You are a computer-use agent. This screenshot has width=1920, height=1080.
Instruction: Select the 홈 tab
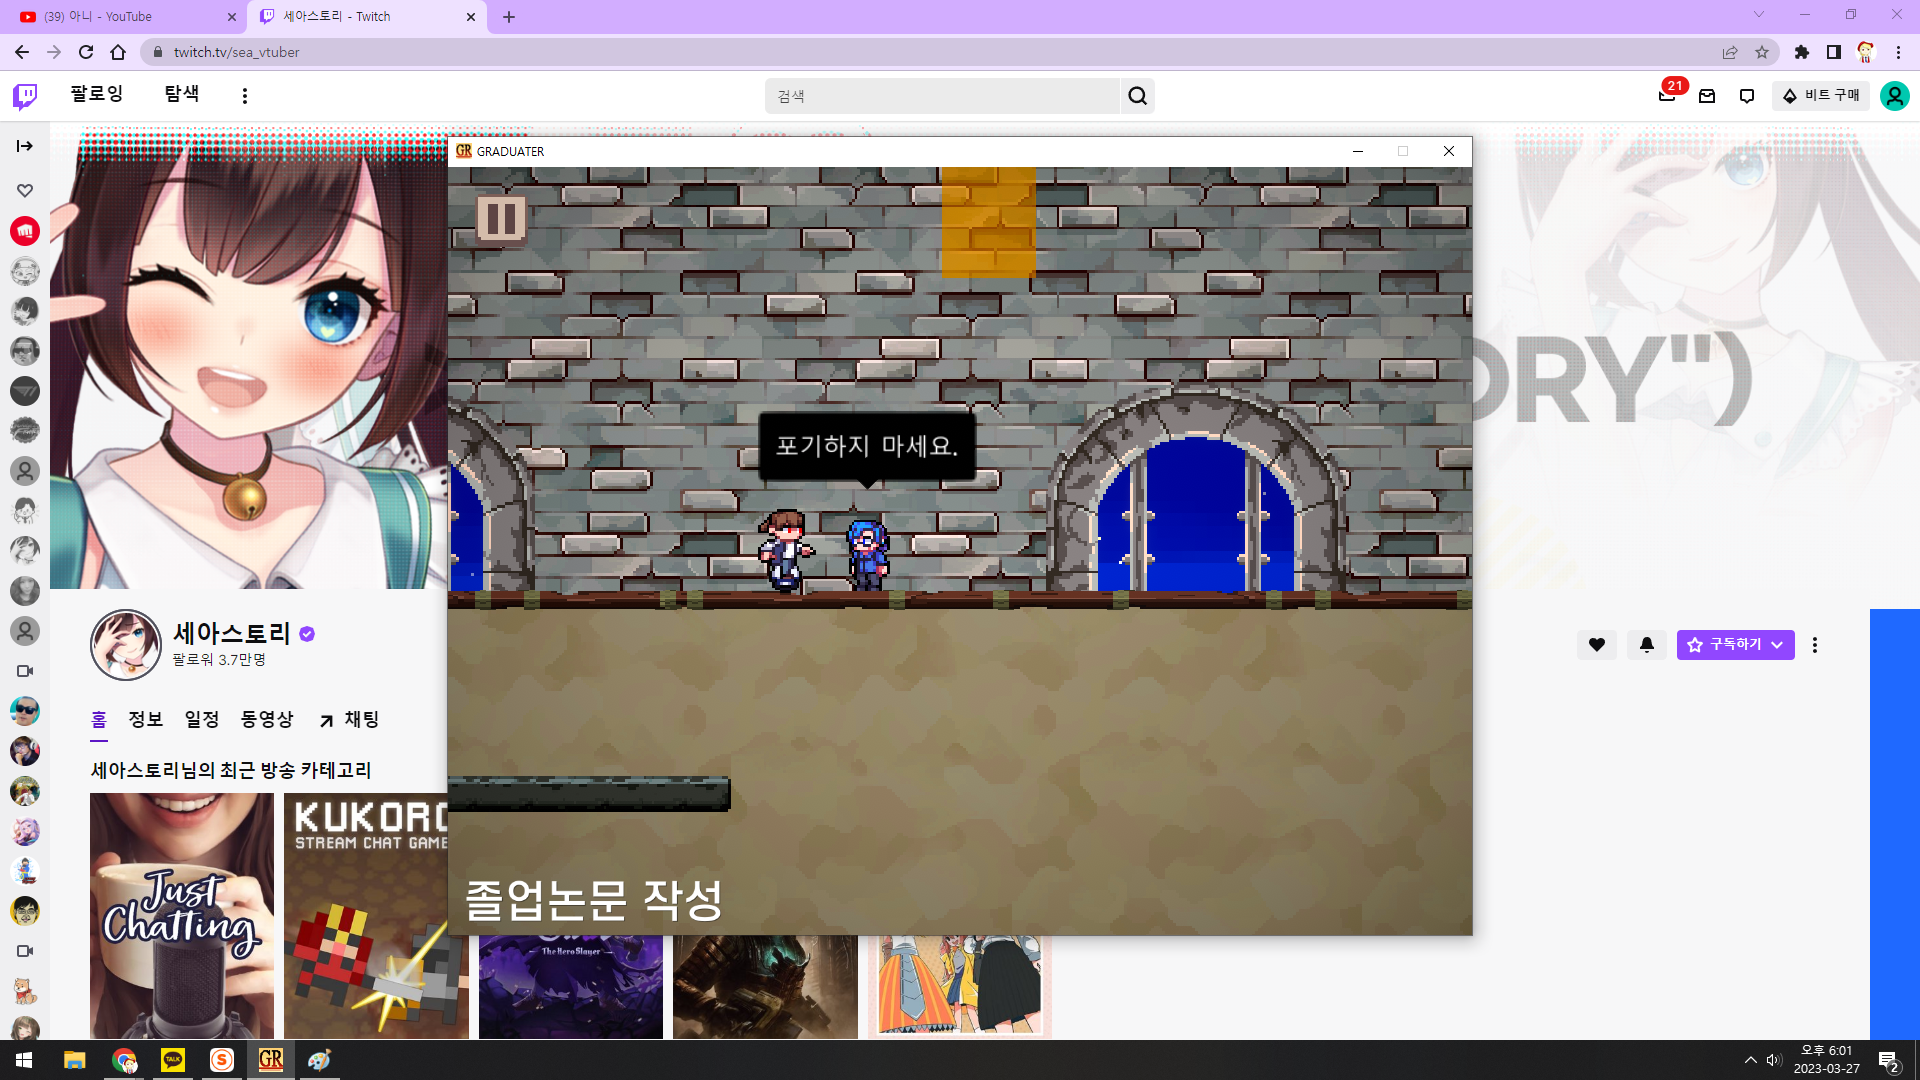[x=99, y=719]
